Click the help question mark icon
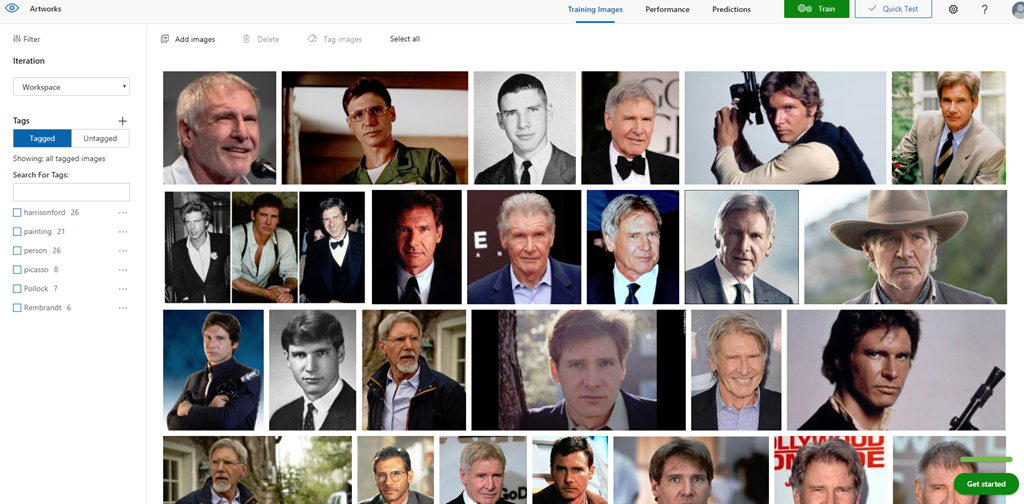The width and height of the screenshot is (1024, 504). [985, 9]
